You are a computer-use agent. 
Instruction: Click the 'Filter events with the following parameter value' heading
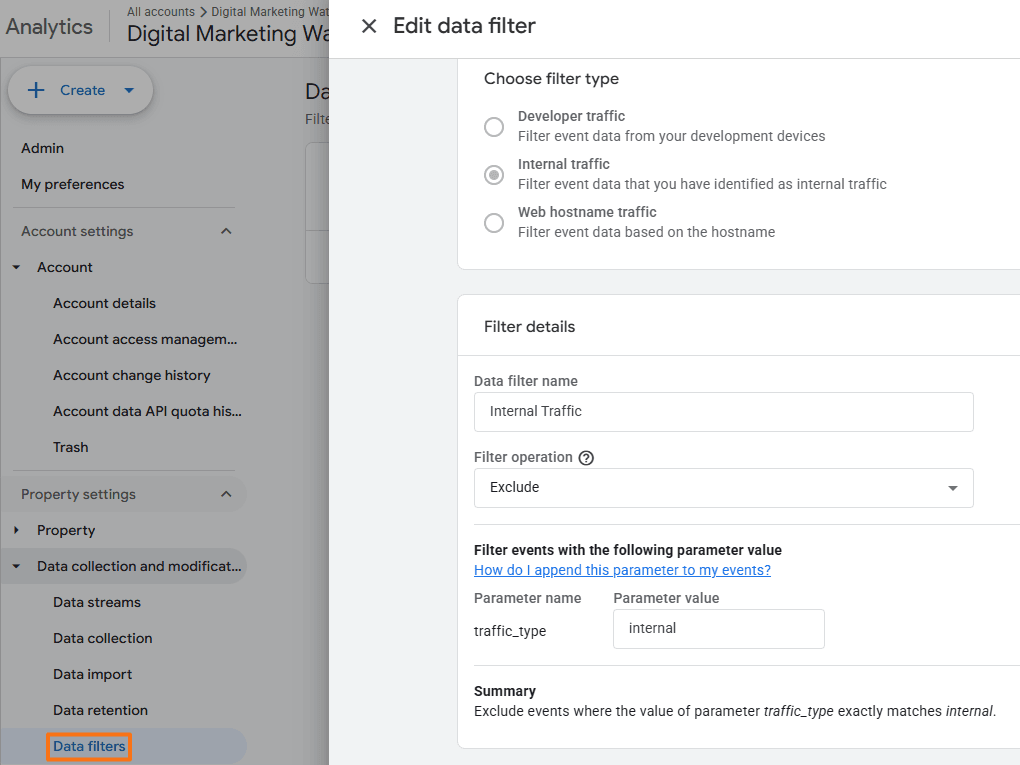click(628, 550)
